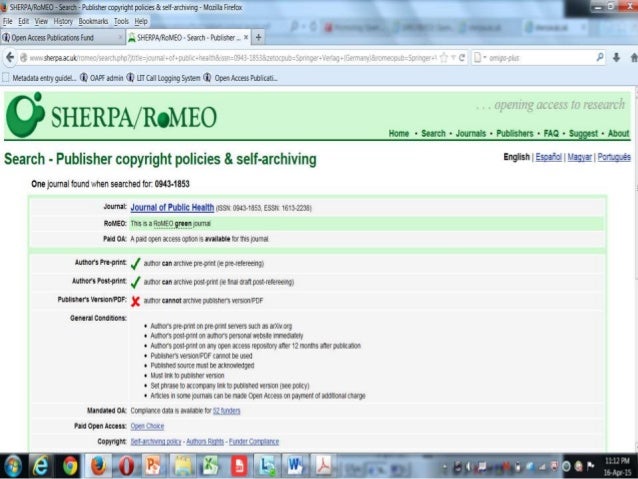
Task: Open the OAPF admin bookmark
Action: pos(102,78)
